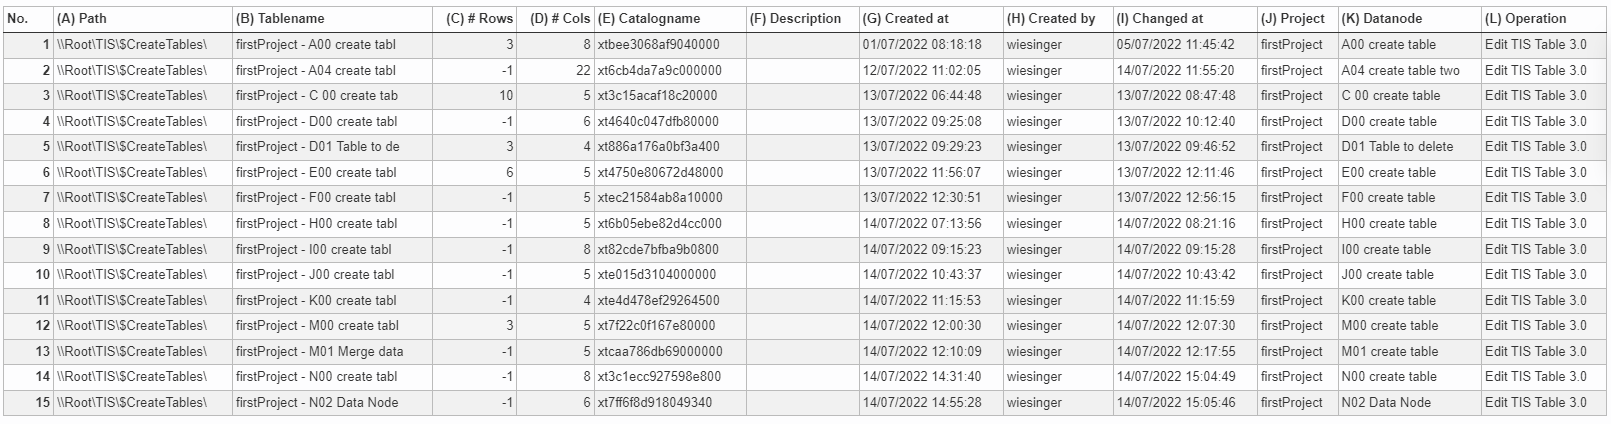Viewport: 1611px width, 424px height.
Task: Select row number 1 cell
Action: point(29,45)
